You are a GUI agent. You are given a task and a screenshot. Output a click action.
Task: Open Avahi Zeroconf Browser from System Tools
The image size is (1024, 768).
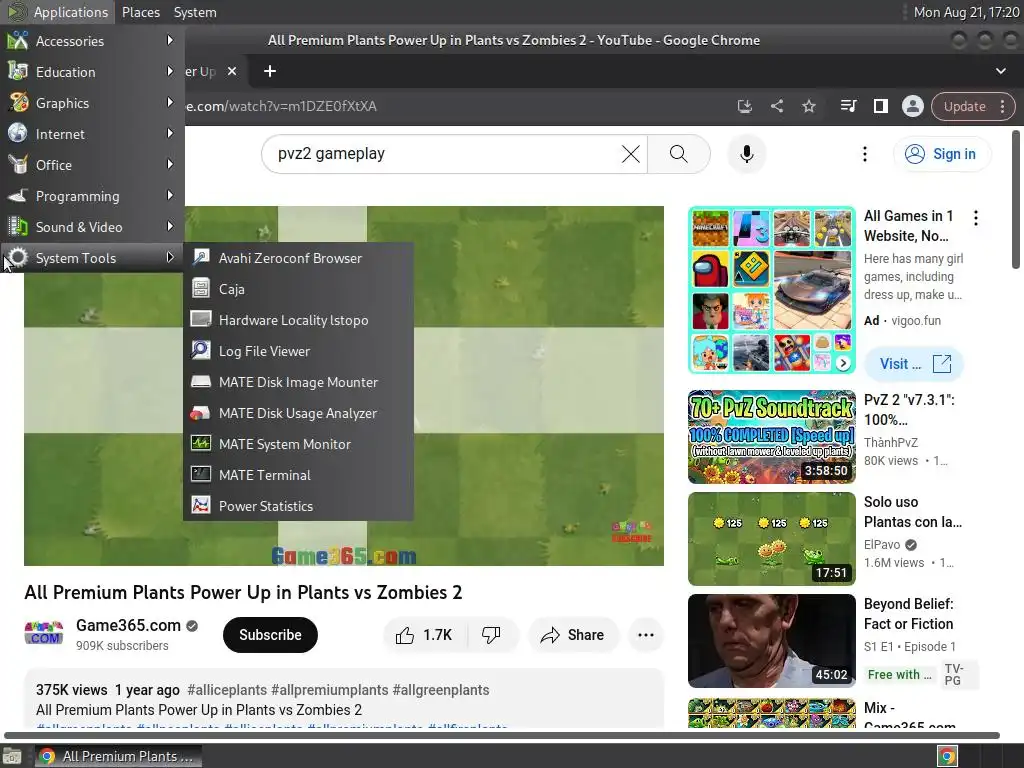(298, 258)
